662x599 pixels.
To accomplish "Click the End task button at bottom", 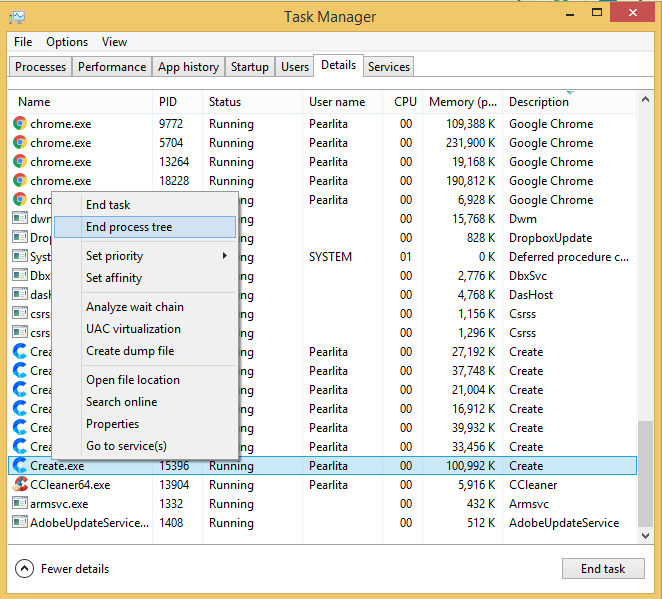I will click(603, 569).
